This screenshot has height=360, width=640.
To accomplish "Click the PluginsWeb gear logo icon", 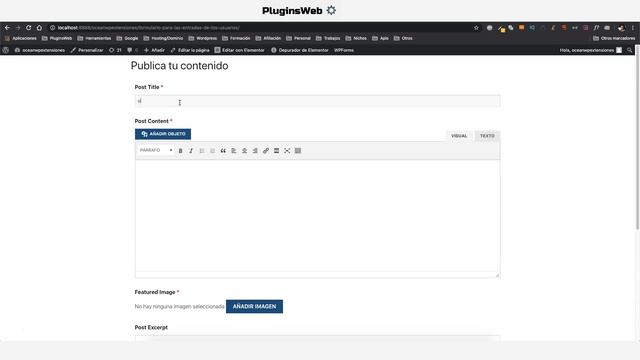I will pyautogui.click(x=331, y=10).
